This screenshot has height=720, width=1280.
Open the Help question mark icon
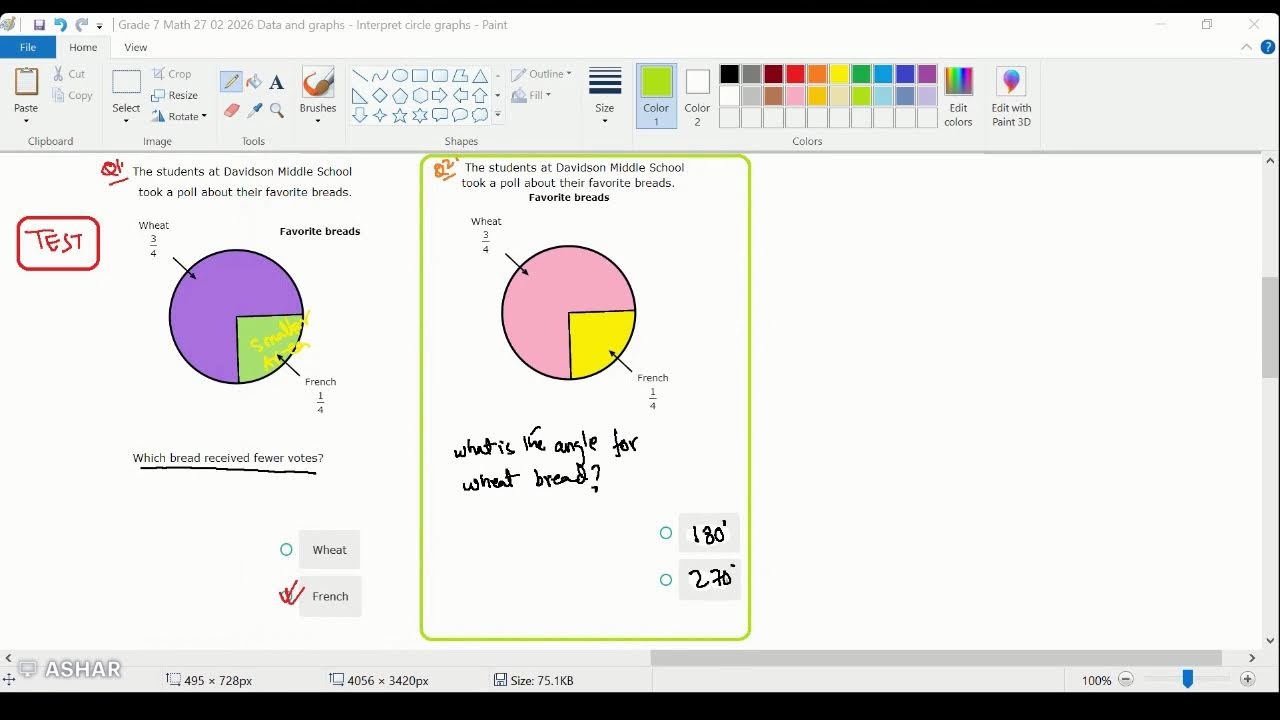tap(1268, 47)
